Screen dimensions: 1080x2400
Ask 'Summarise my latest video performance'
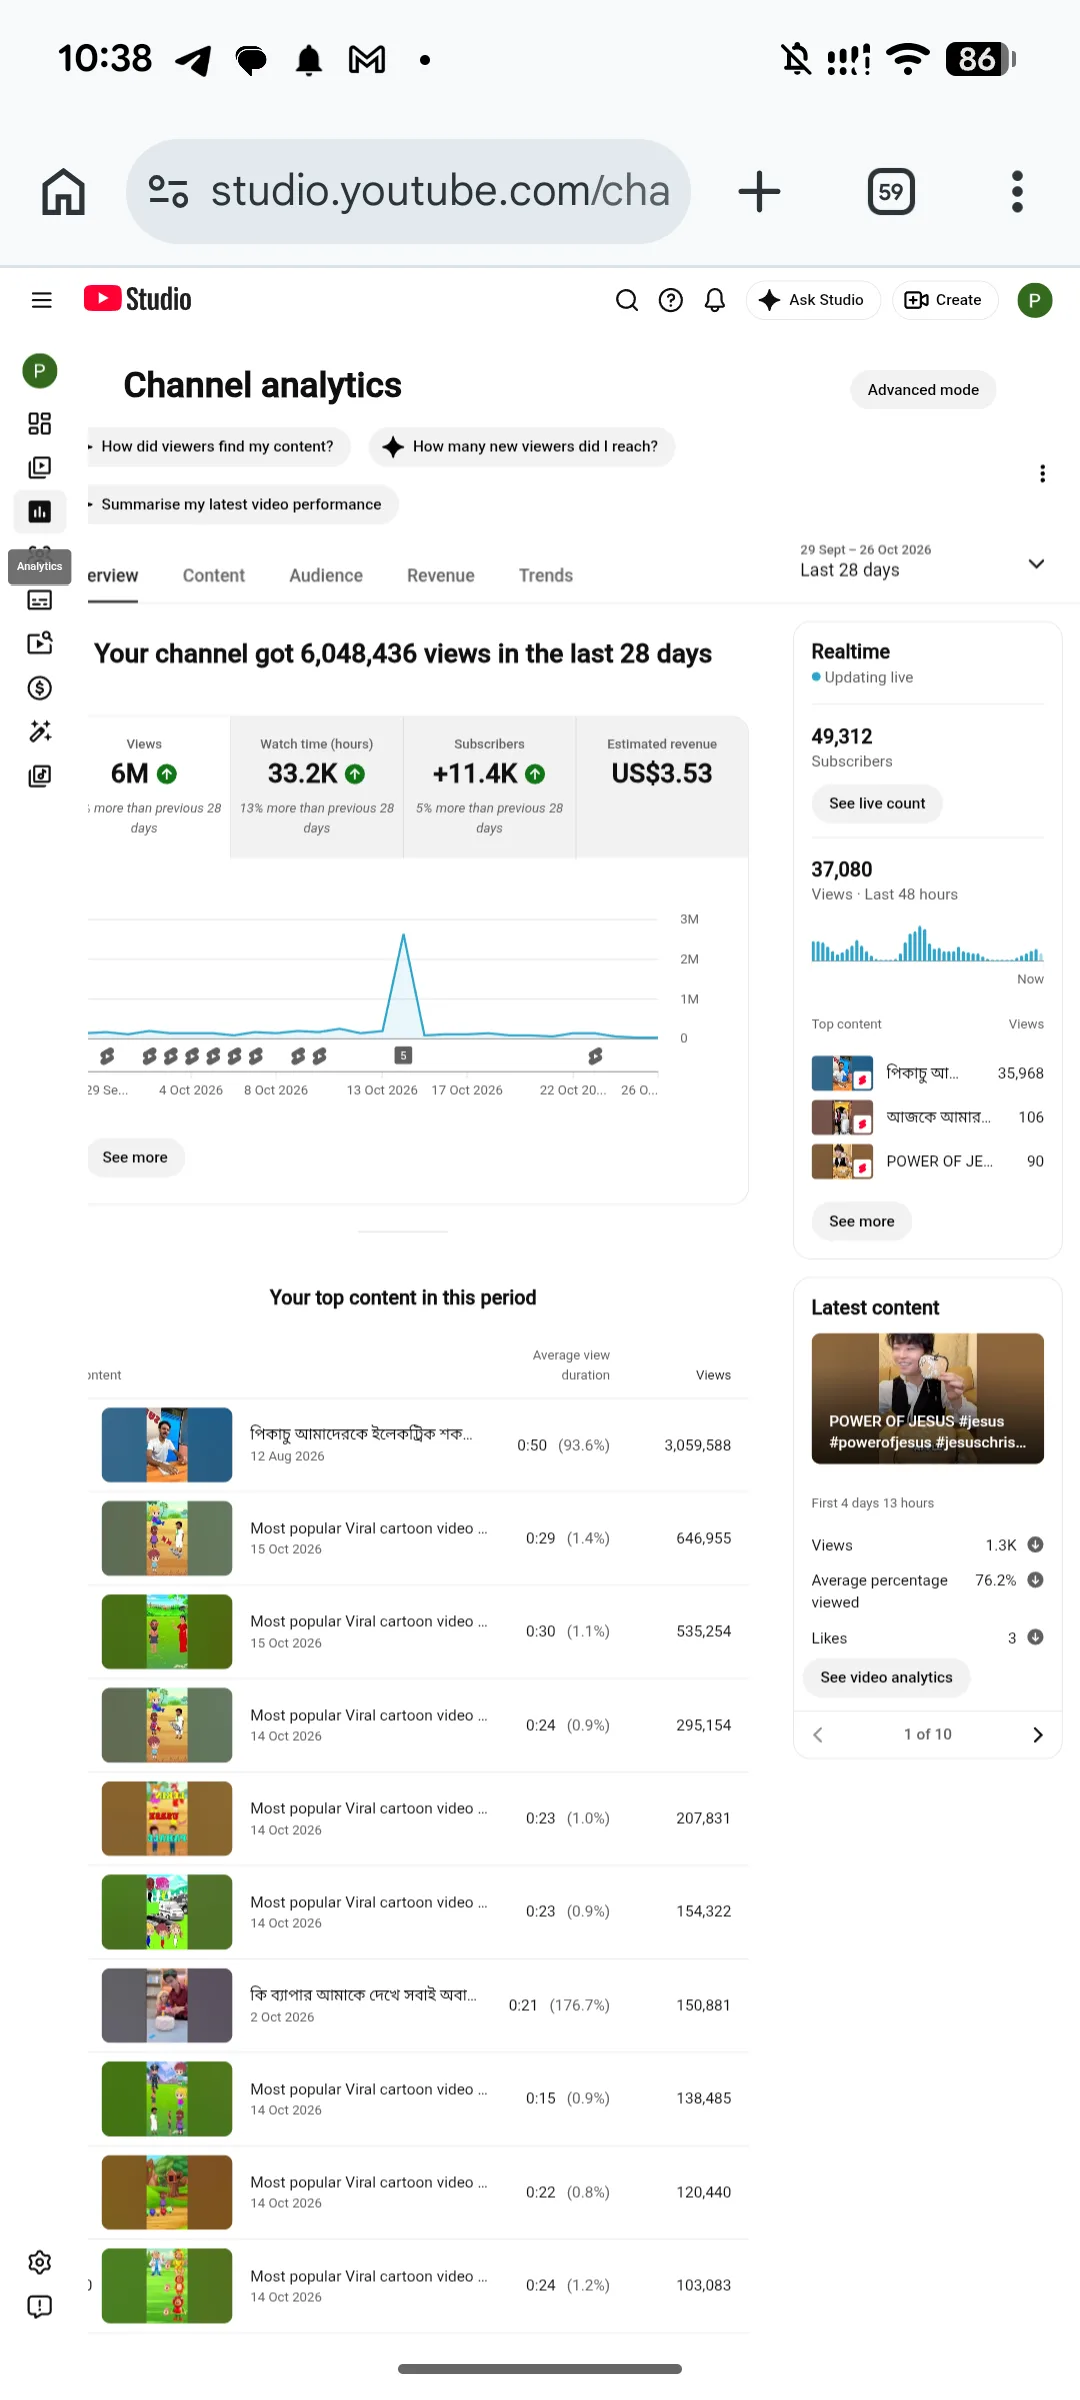(242, 505)
